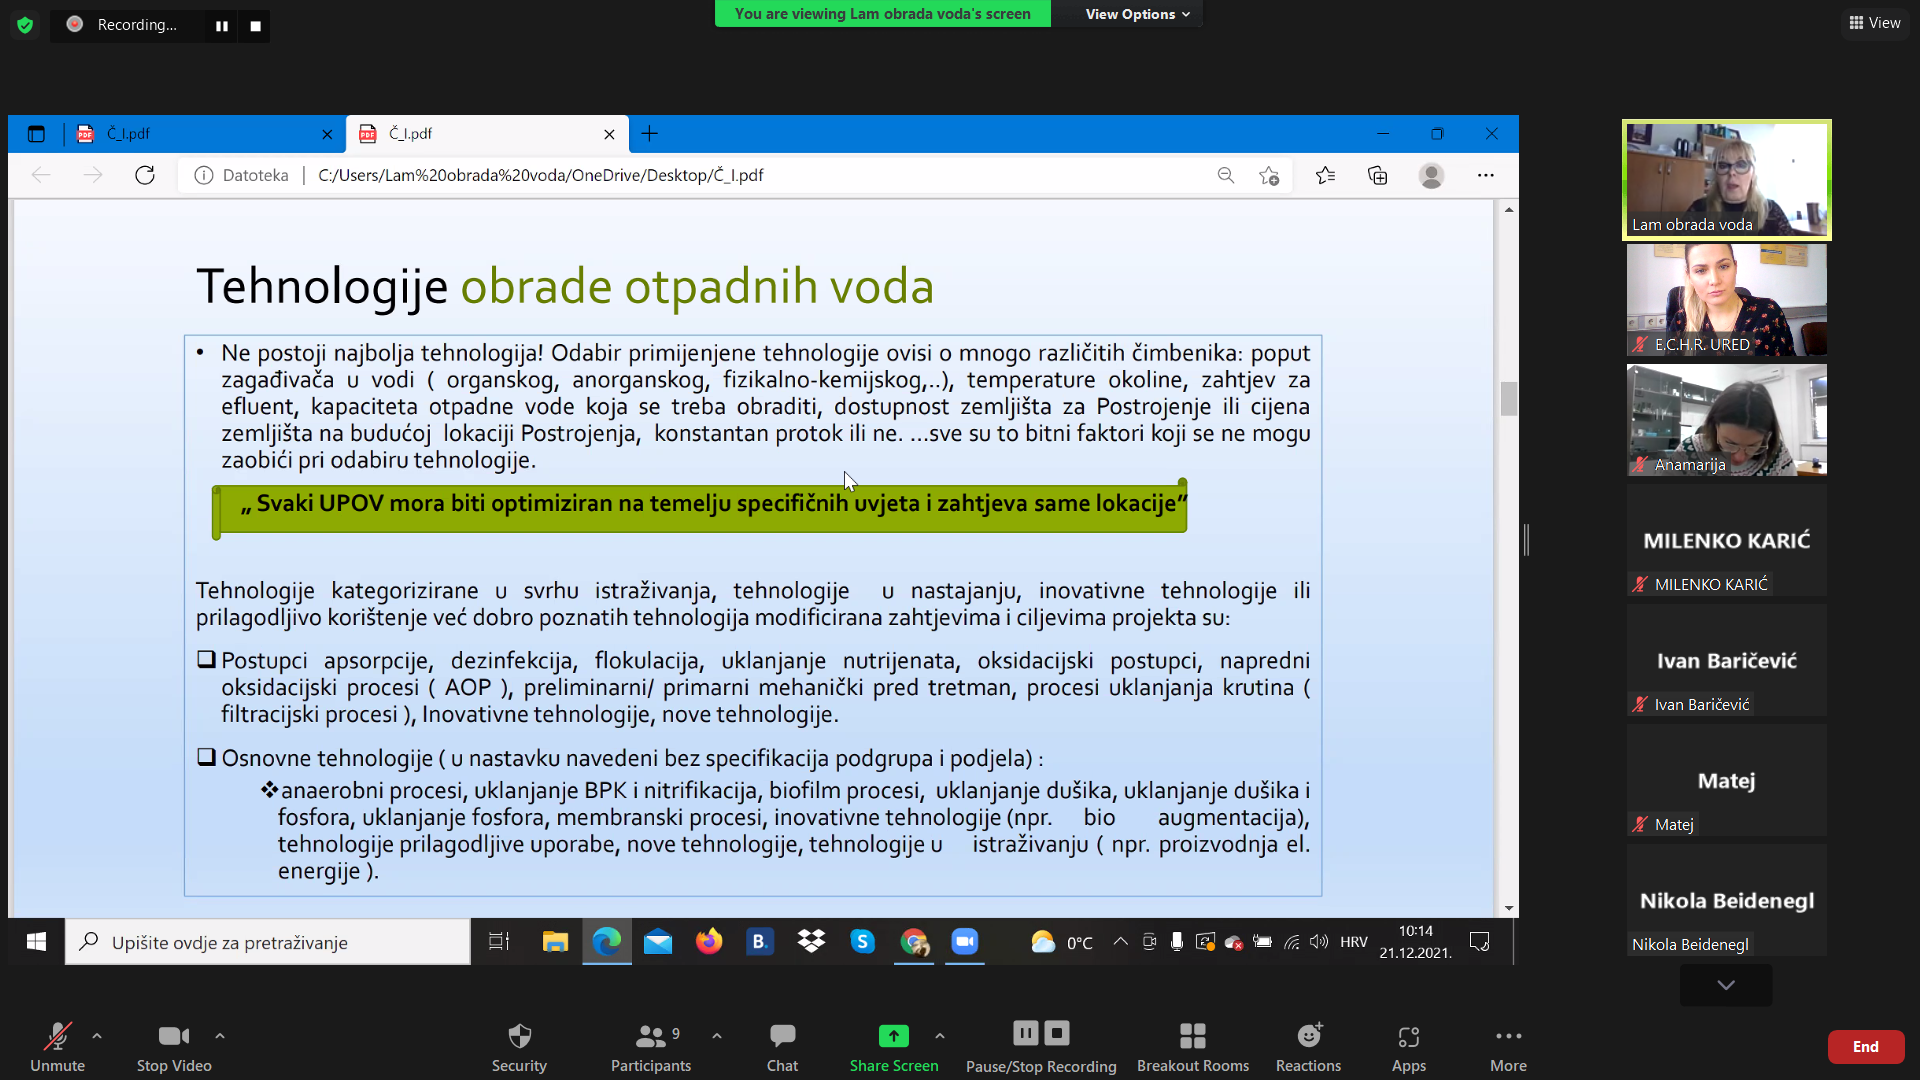Open the Participants list
This screenshot has width=1920, height=1080.
[651, 1037]
